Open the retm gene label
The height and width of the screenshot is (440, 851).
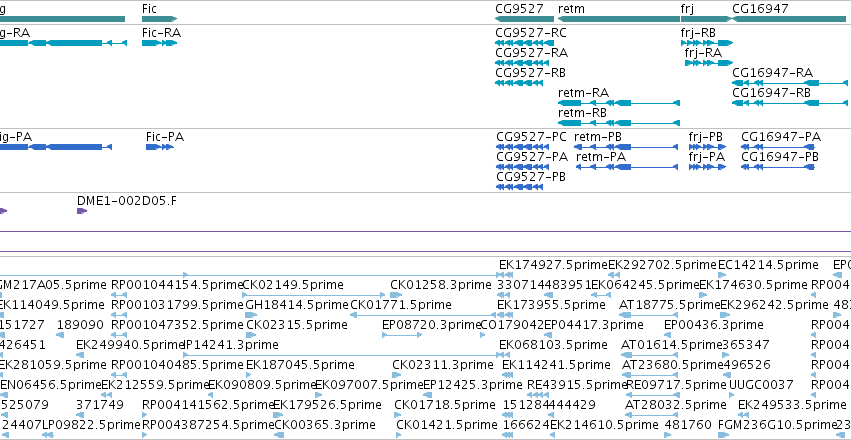[x=571, y=9]
